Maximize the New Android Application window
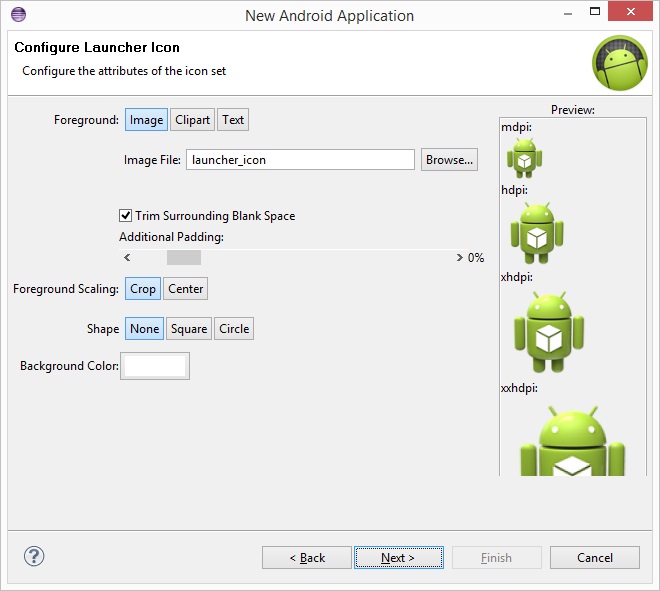This screenshot has height=591, width=660. point(595,11)
